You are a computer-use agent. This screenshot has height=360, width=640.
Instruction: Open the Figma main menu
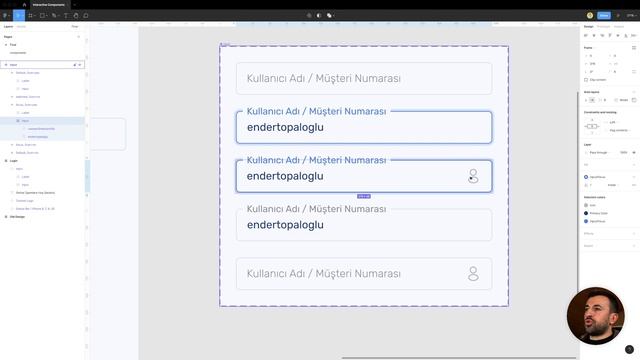[6, 16]
